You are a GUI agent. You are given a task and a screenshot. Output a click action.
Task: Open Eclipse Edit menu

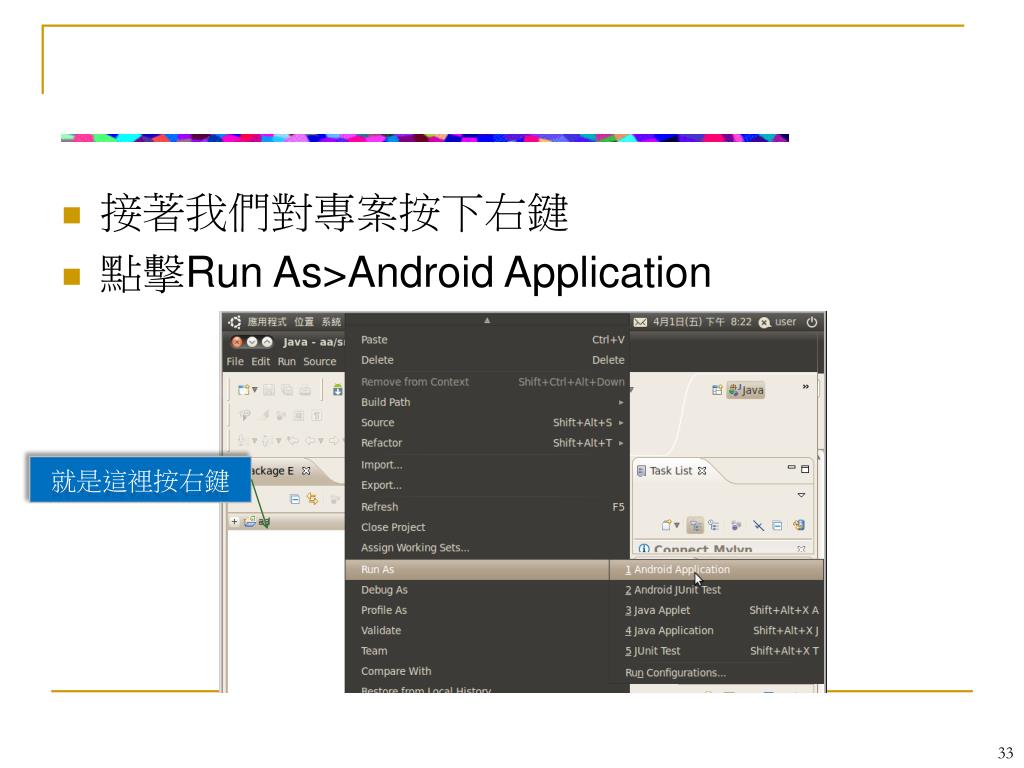(x=261, y=361)
